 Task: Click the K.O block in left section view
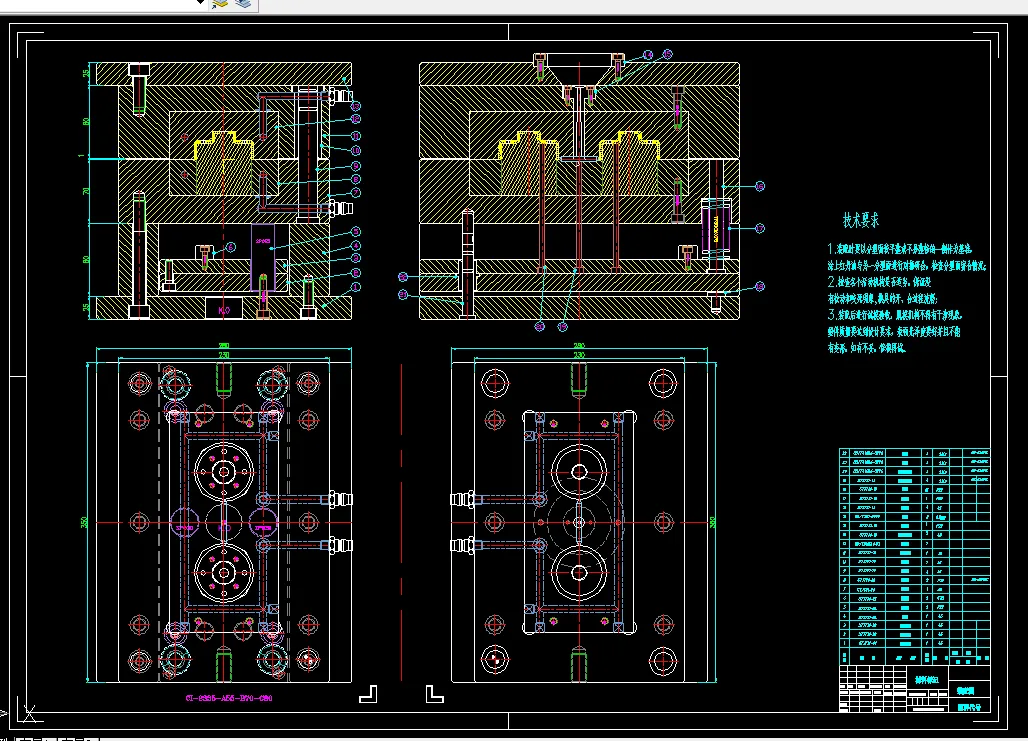tap(223, 309)
